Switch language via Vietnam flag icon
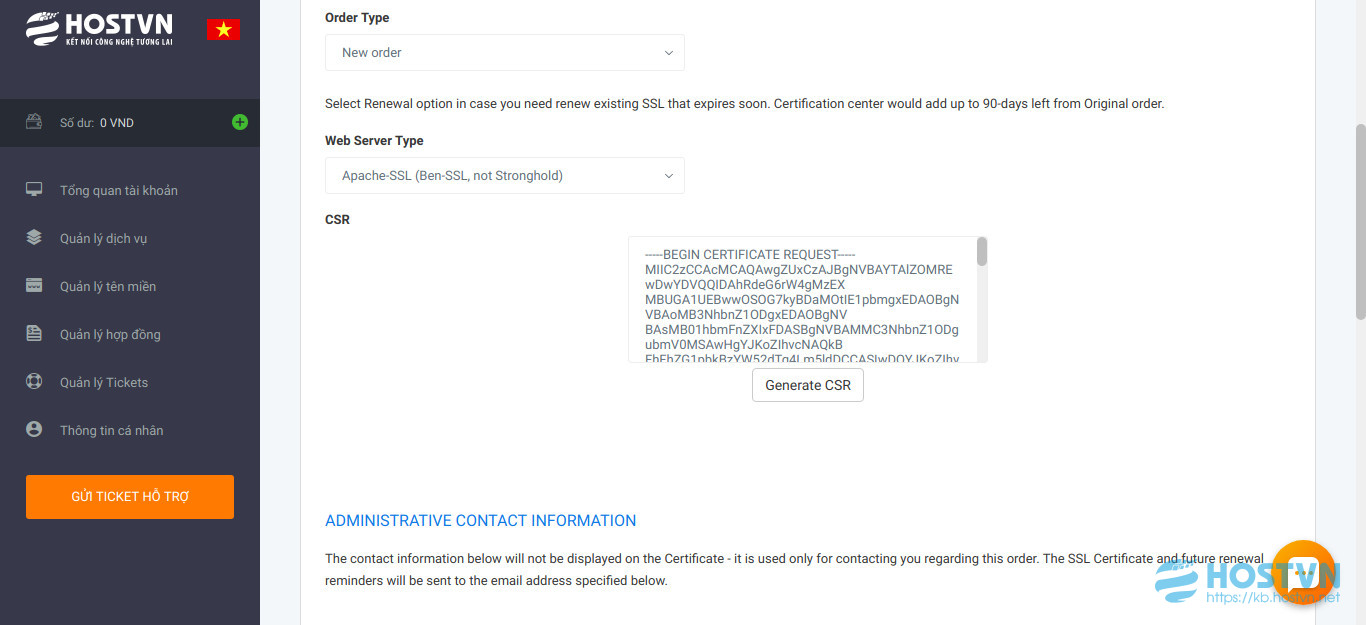Viewport: 1366px width, 625px height. point(223,29)
